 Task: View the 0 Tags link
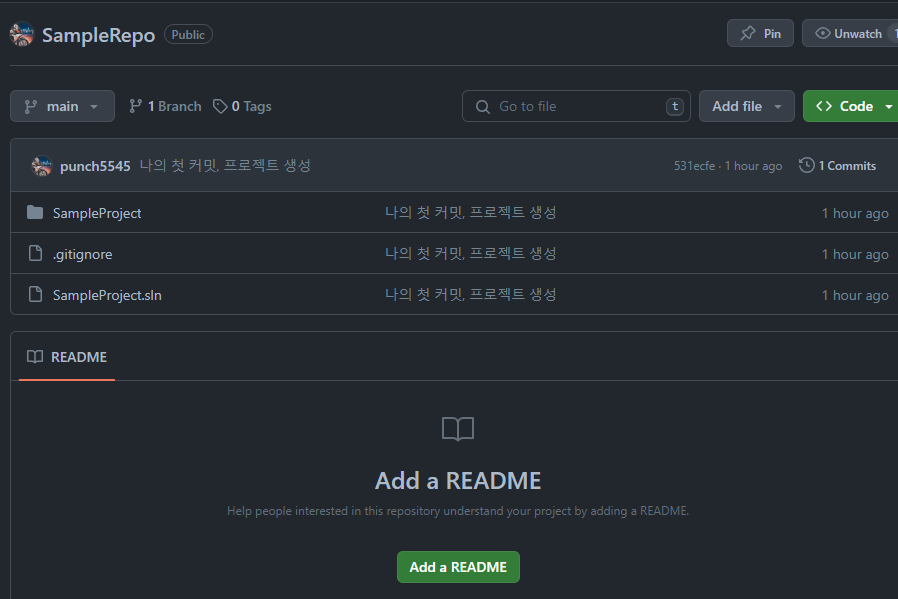(x=243, y=106)
